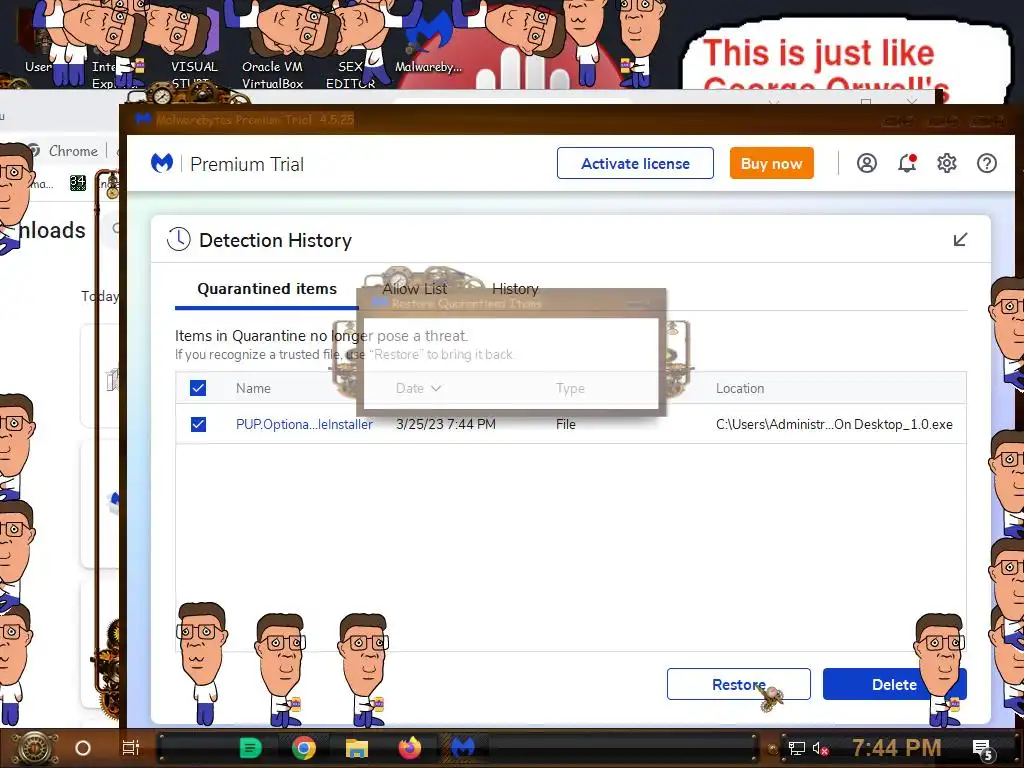The height and width of the screenshot is (768, 1024).
Task: Switch to Malwarebytes on taskbar
Action: tap(463, 747)
